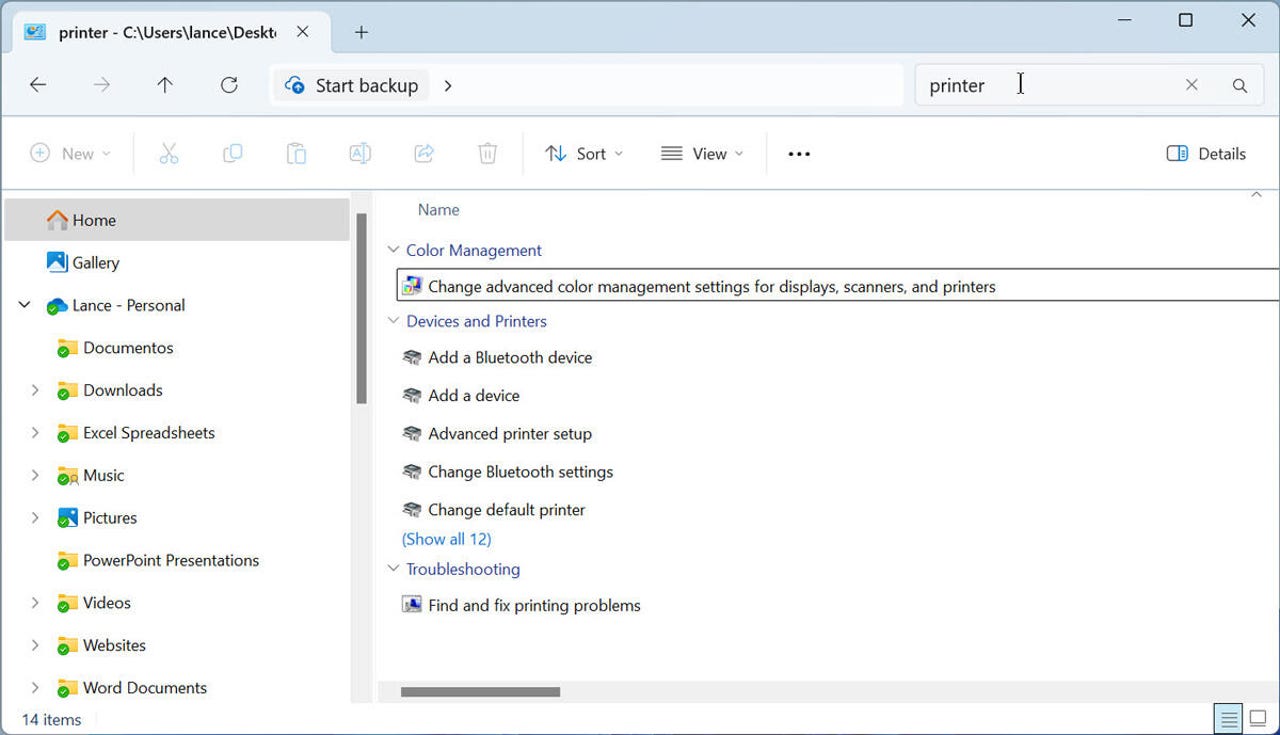Clear the search box text
This screenshot has width=1280, height=735.
[x=1191, y=85]
